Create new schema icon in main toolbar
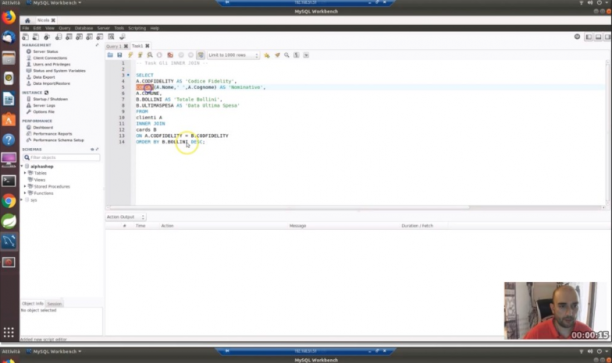 pos(59,37)
